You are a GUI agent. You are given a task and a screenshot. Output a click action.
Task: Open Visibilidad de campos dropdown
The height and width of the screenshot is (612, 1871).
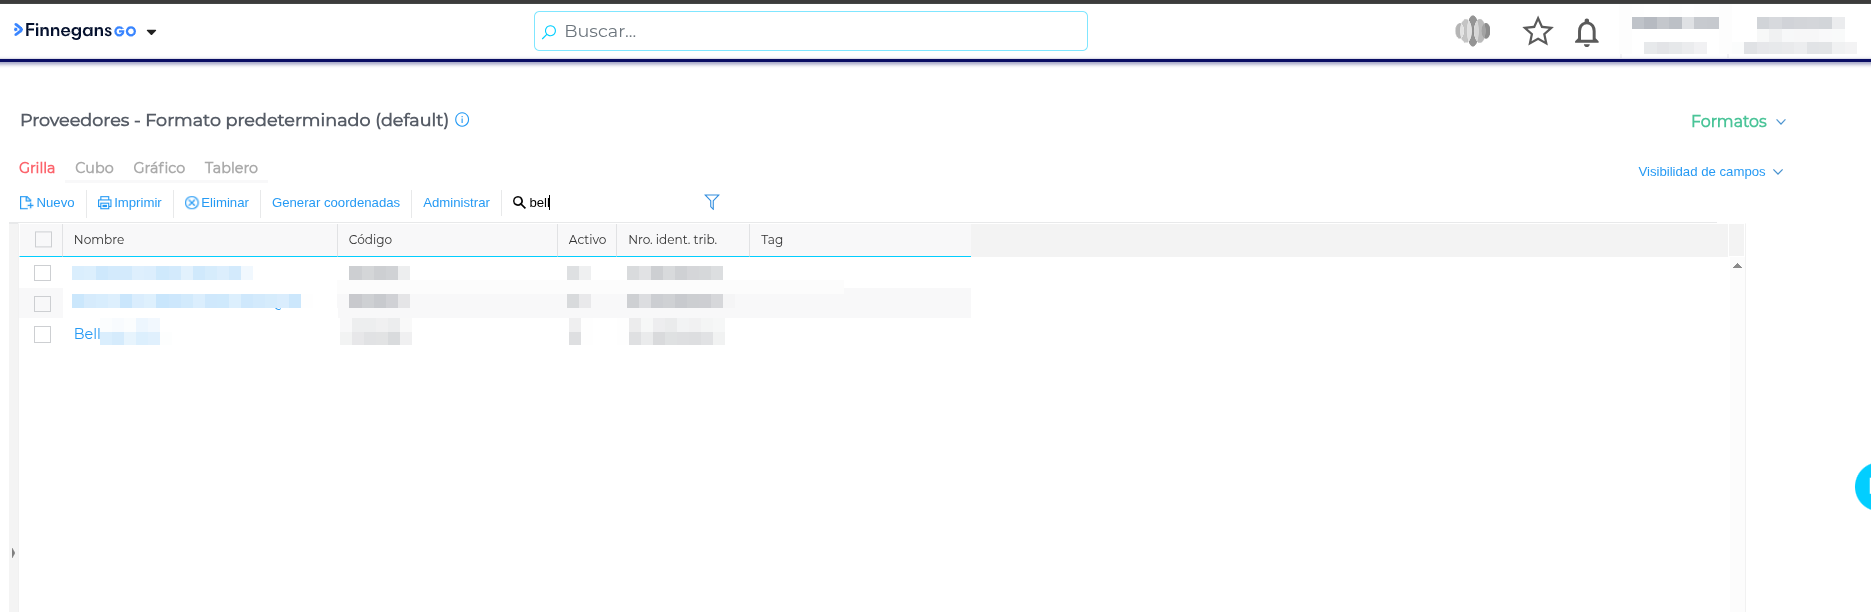(1709, 172)
